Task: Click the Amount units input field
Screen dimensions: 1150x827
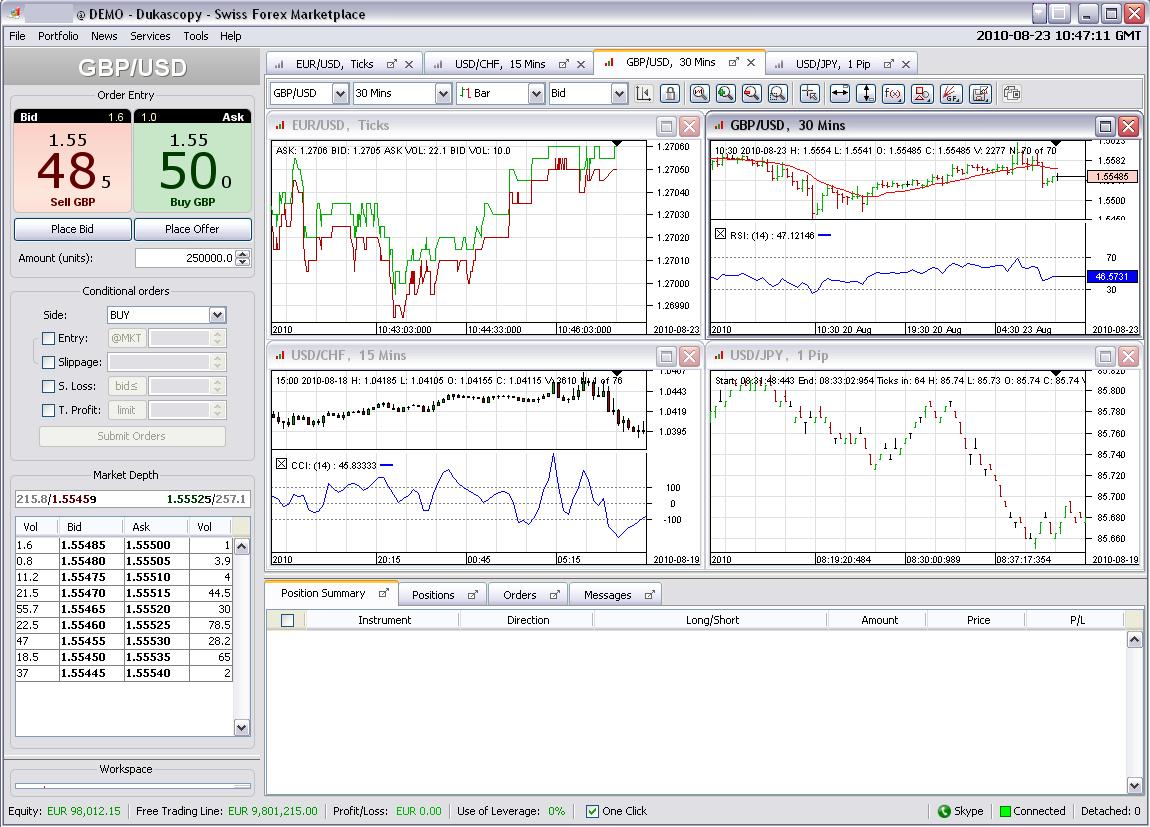Action: click(x=185, y=258)
